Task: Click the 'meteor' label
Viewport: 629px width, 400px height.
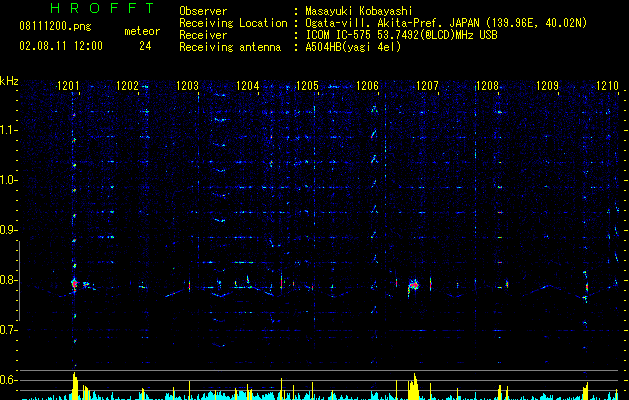Action: point(142,31)
